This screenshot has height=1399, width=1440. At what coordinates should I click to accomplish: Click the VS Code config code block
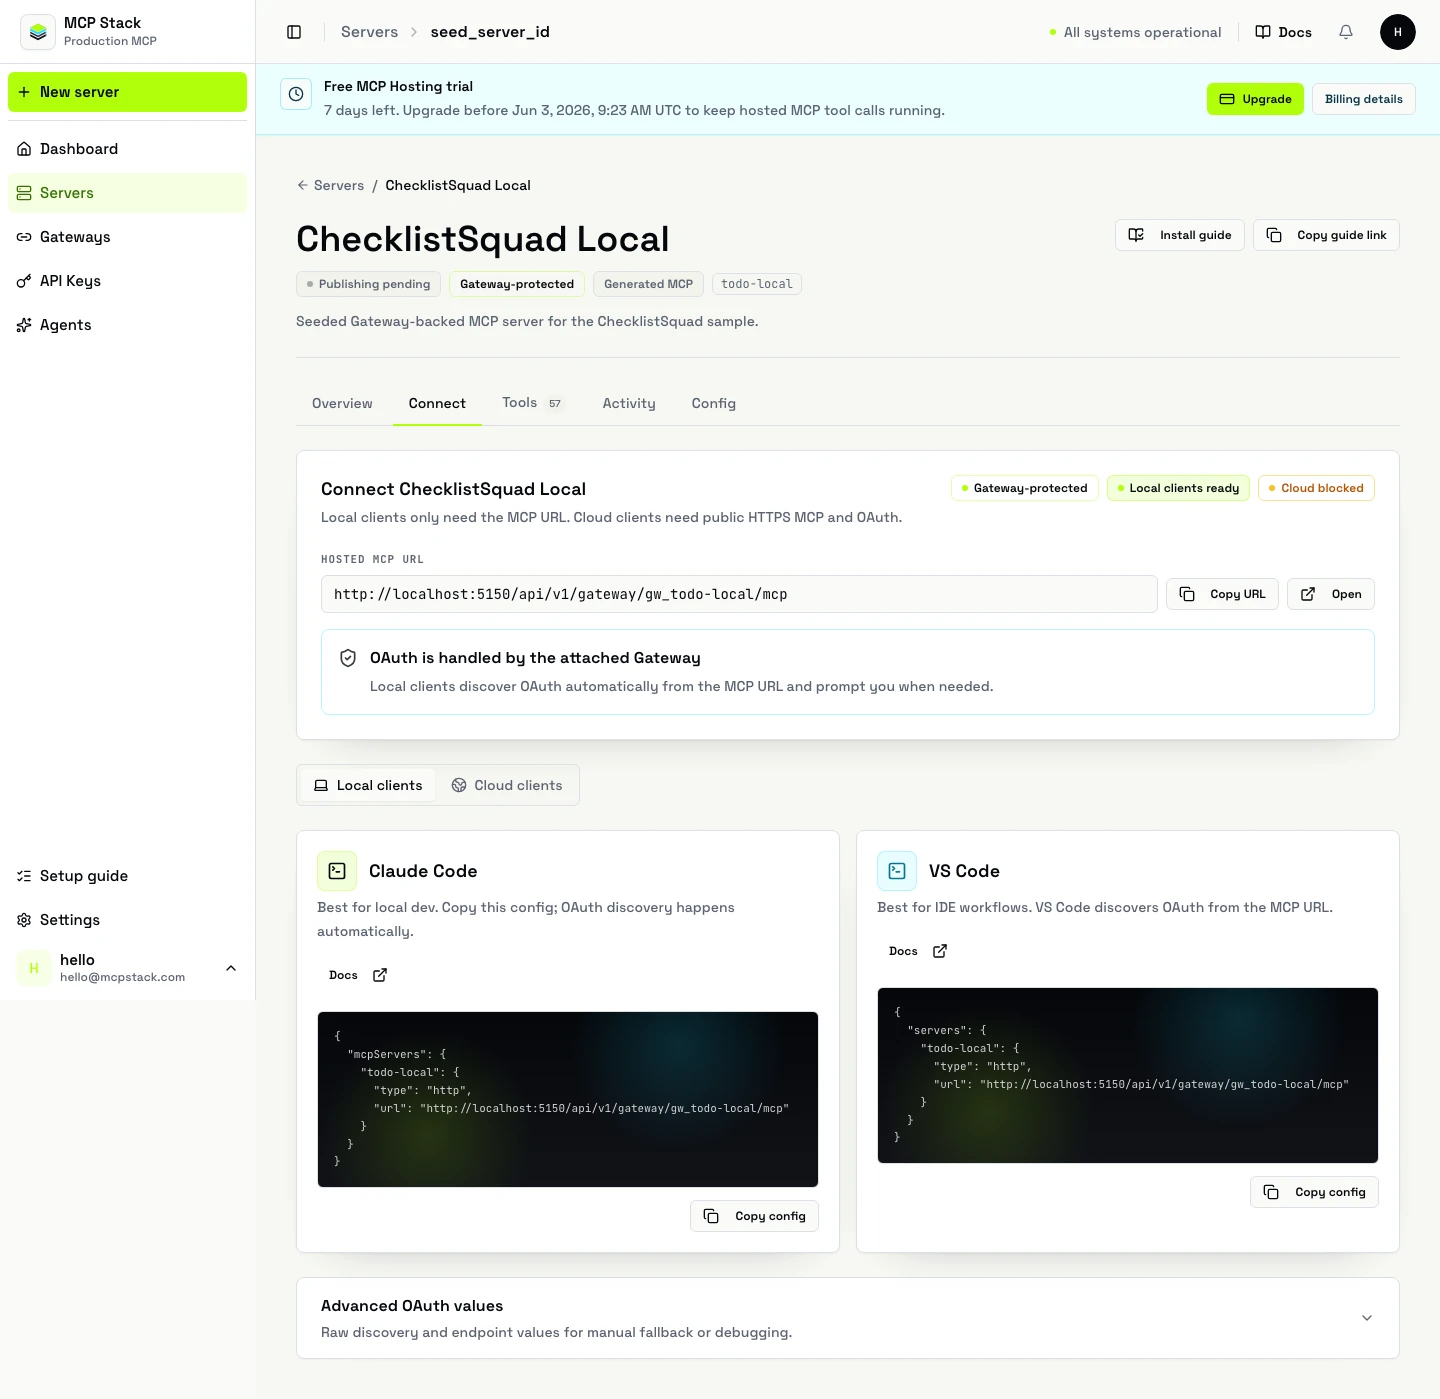(1128, 1076)
